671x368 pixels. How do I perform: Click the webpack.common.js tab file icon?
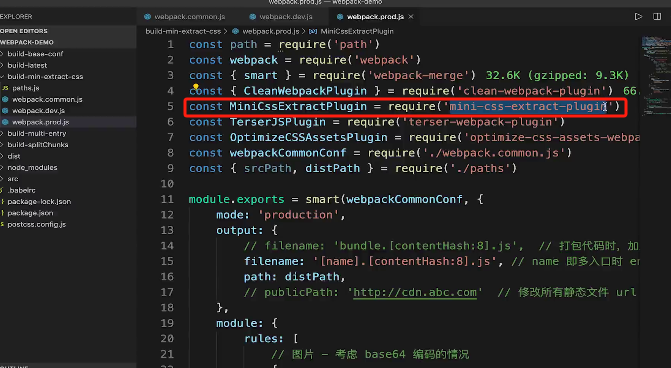[x=148, y=17]
